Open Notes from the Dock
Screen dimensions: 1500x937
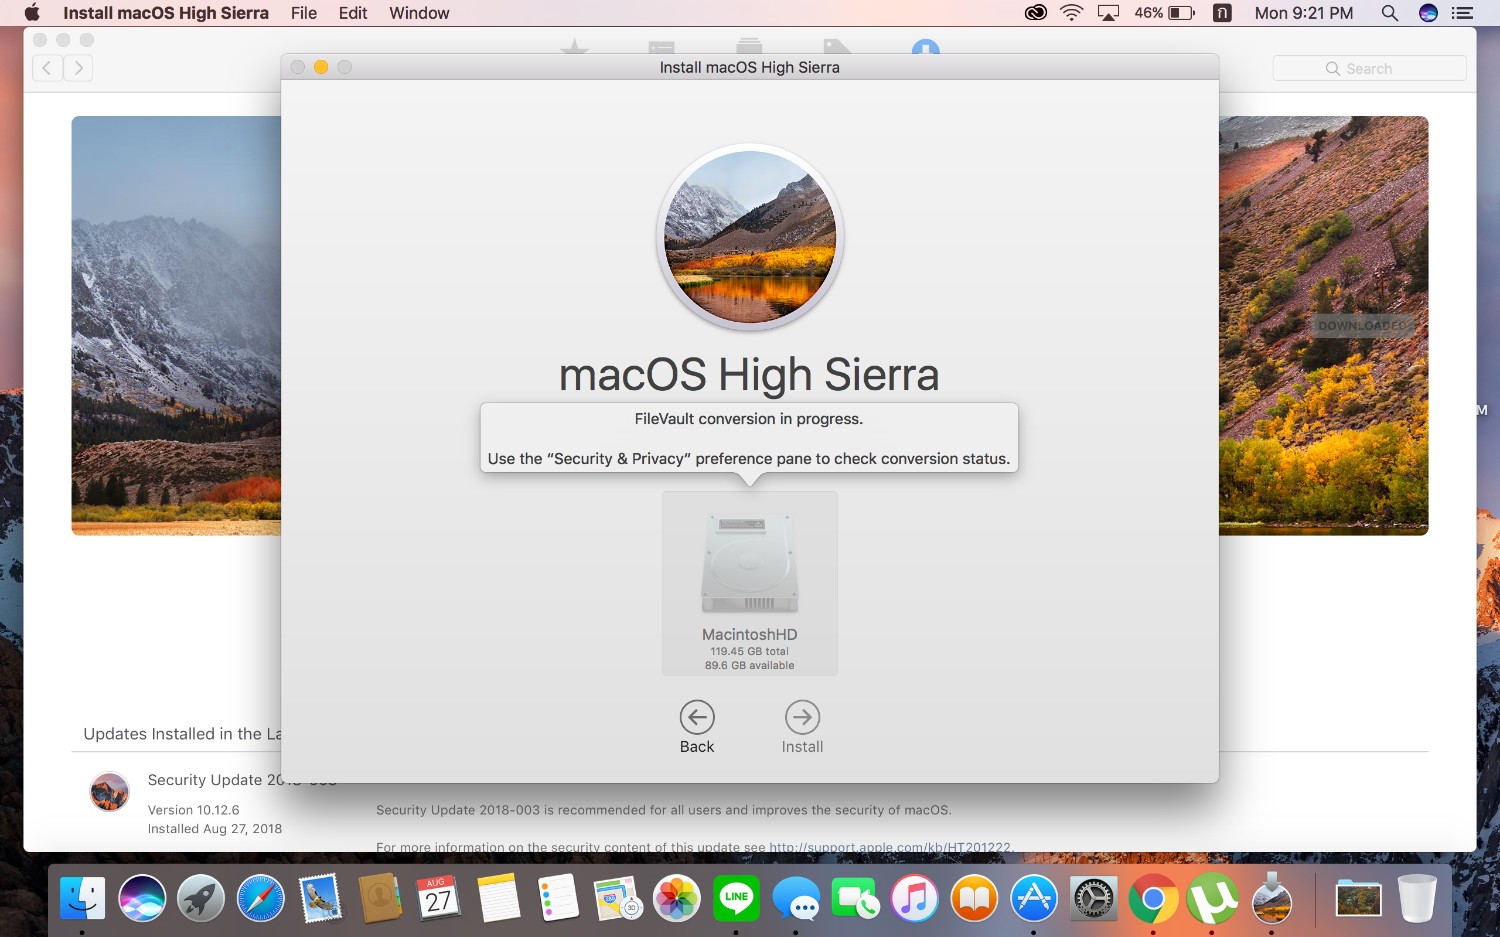(499, 898)
